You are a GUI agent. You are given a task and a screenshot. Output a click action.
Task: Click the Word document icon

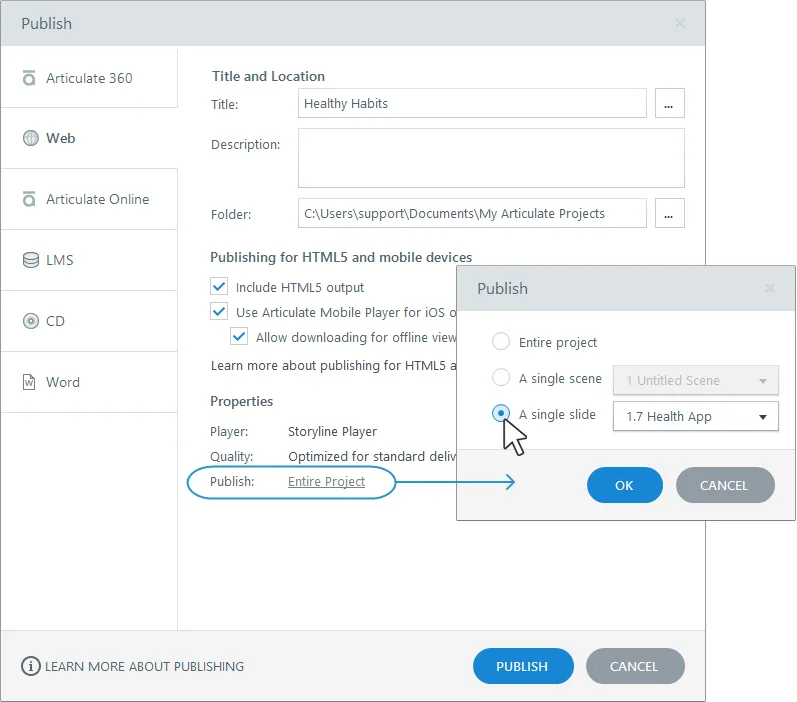pyautogui.click(x=29, y=382)
